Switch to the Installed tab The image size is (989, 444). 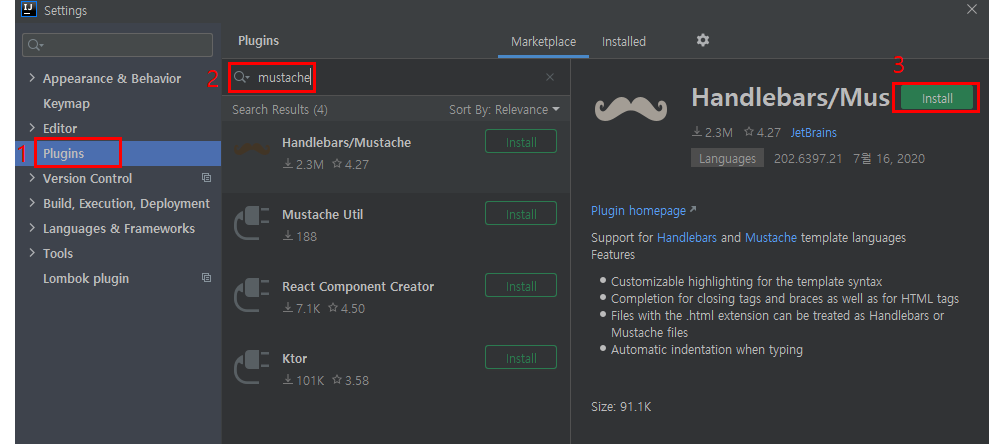[624, 42]
